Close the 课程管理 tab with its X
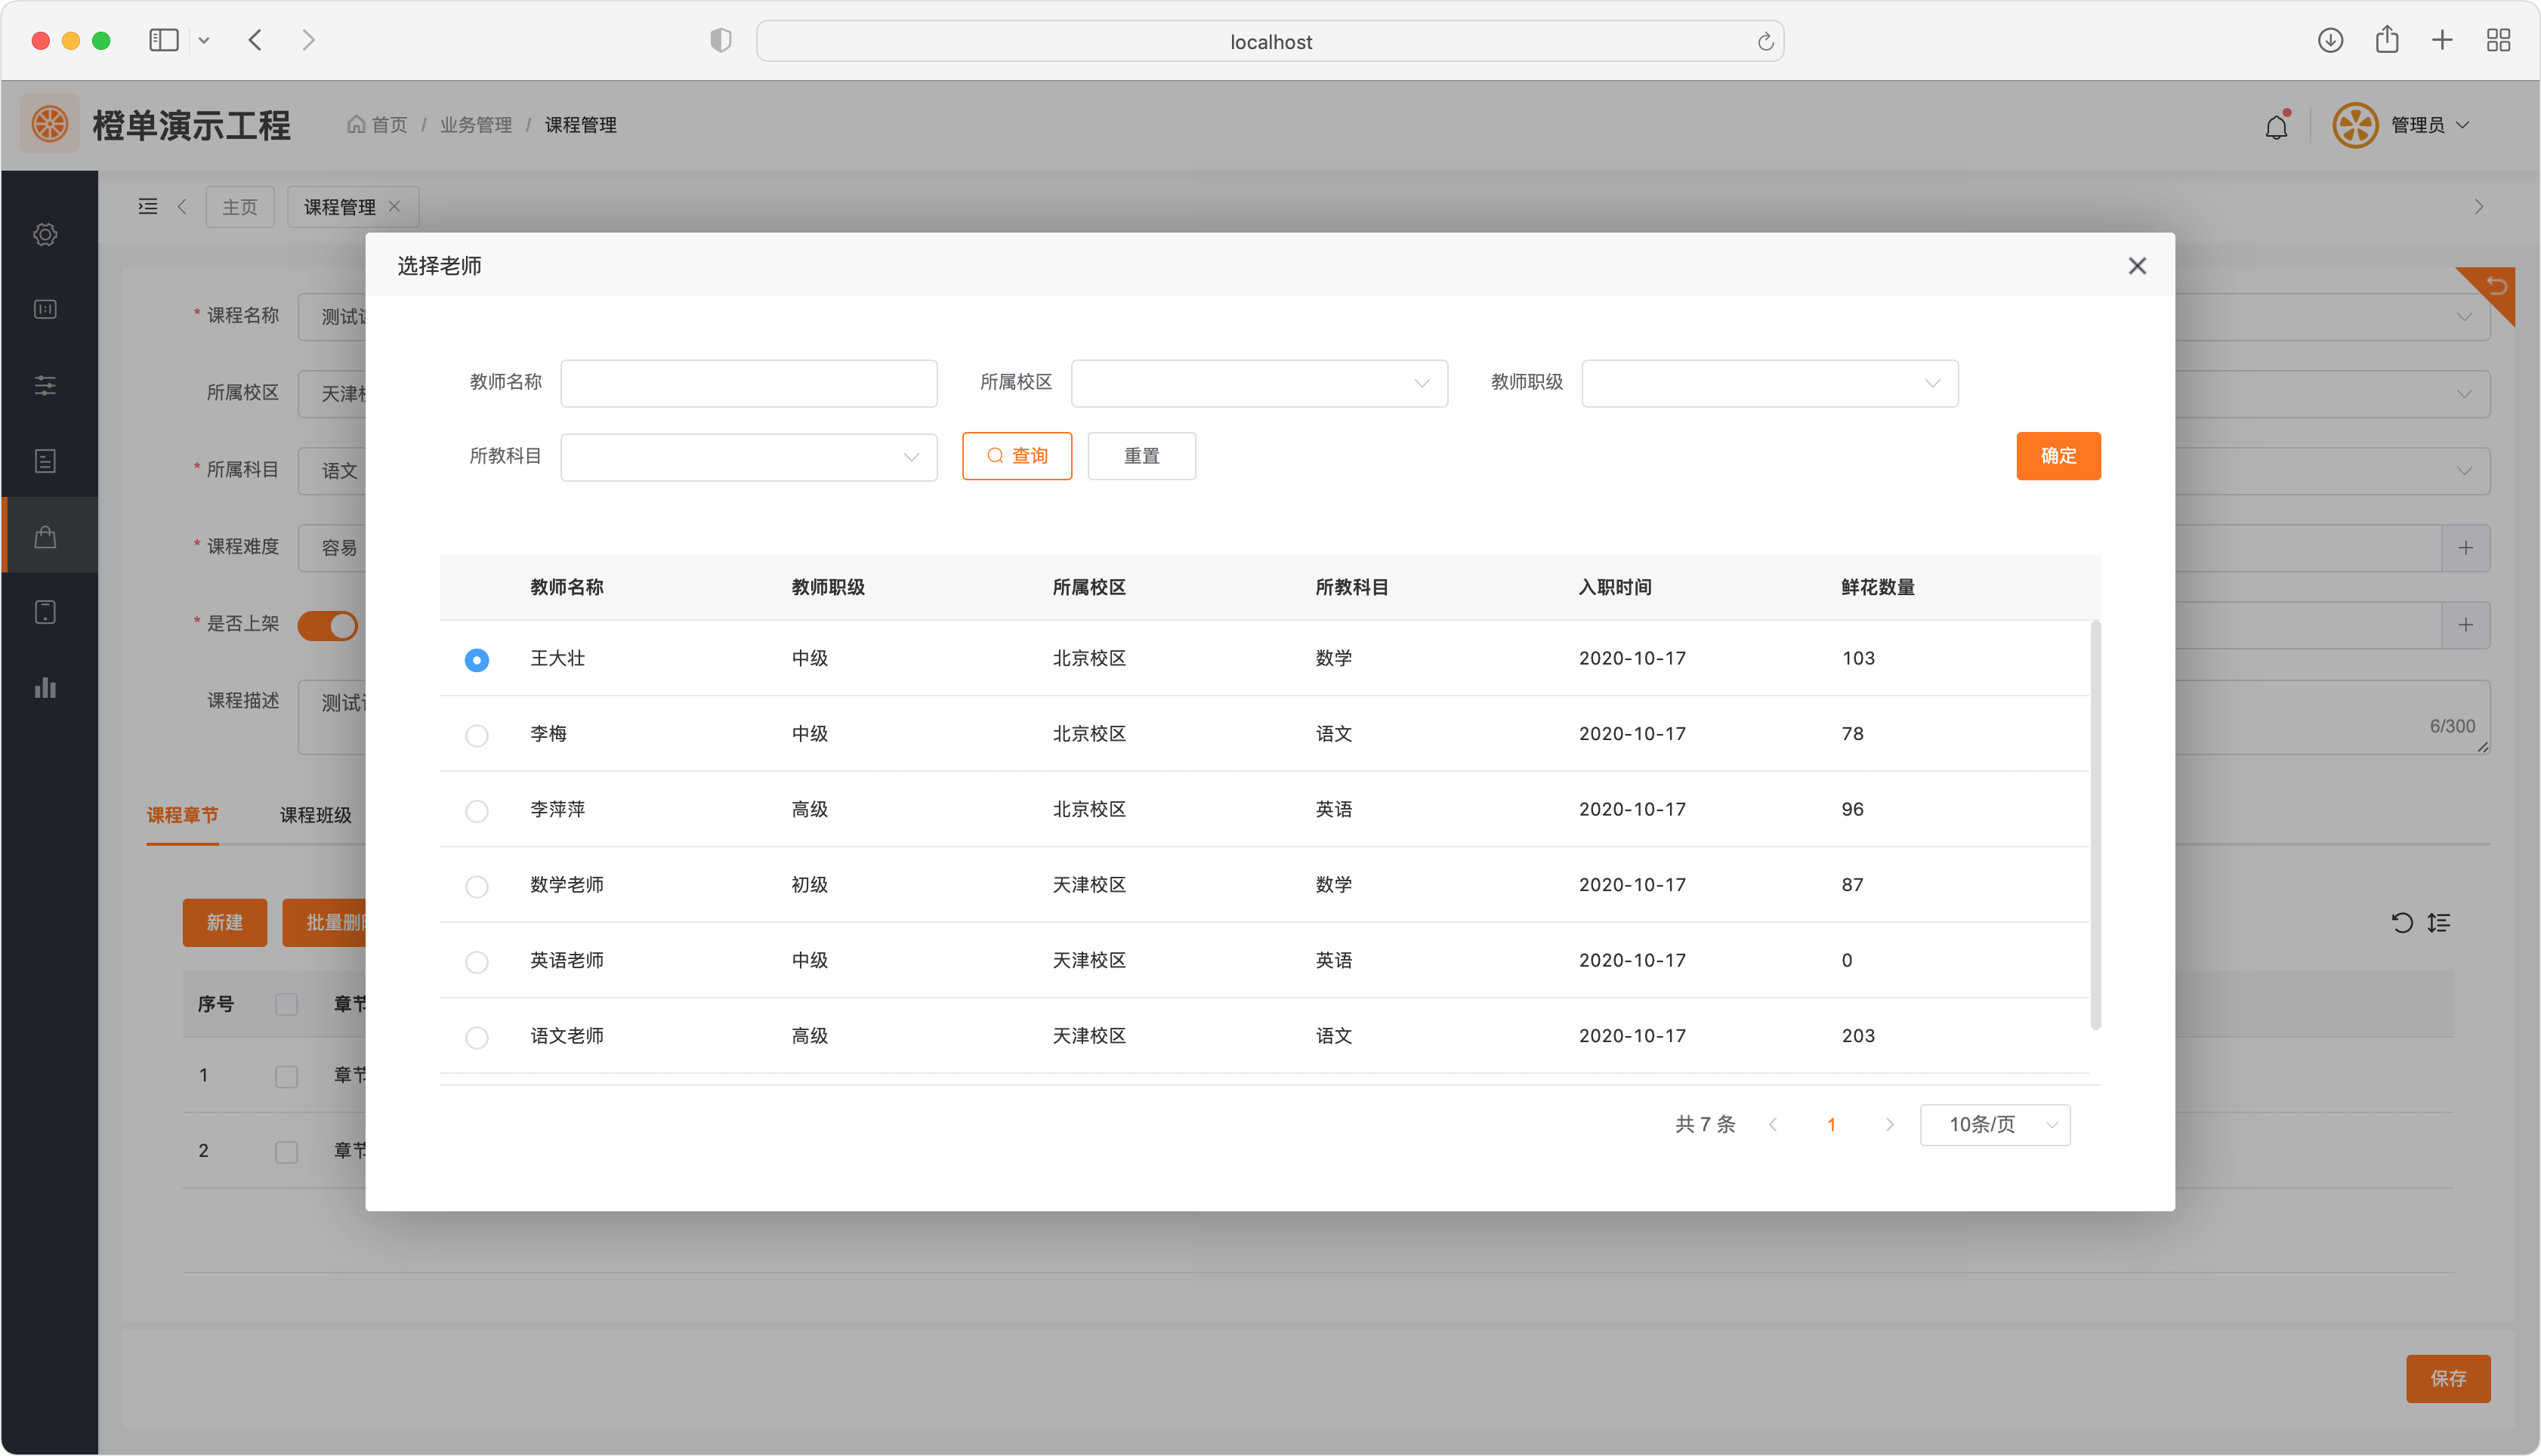This screenshot has width=2541, height=1456. tap(394, 206)
